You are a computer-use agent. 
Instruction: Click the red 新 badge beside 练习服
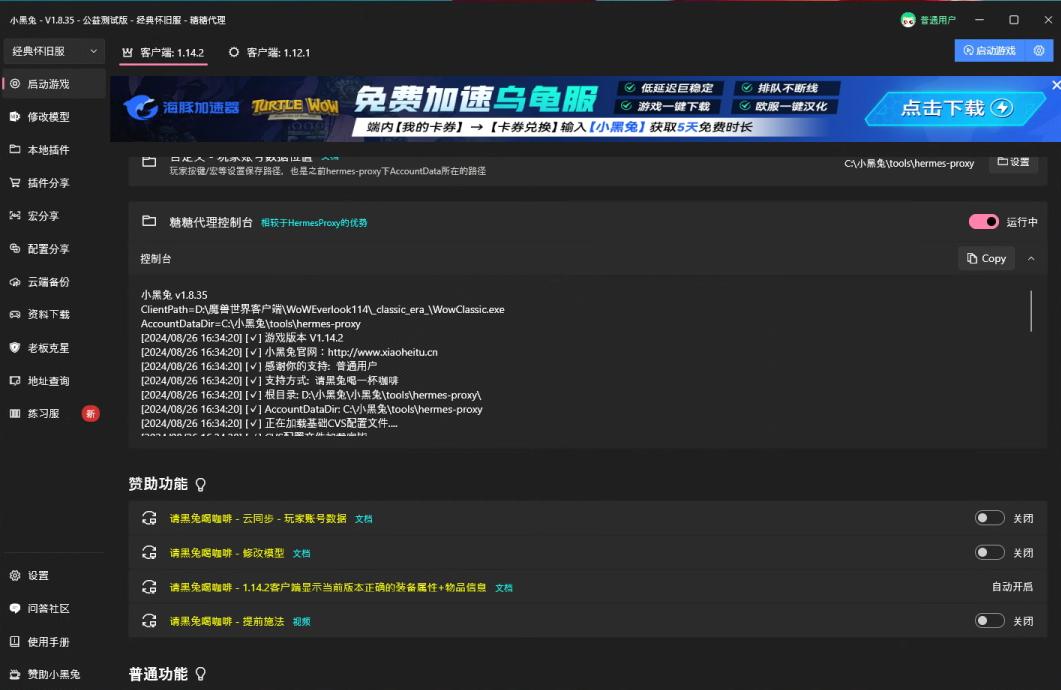pos(90,413)
